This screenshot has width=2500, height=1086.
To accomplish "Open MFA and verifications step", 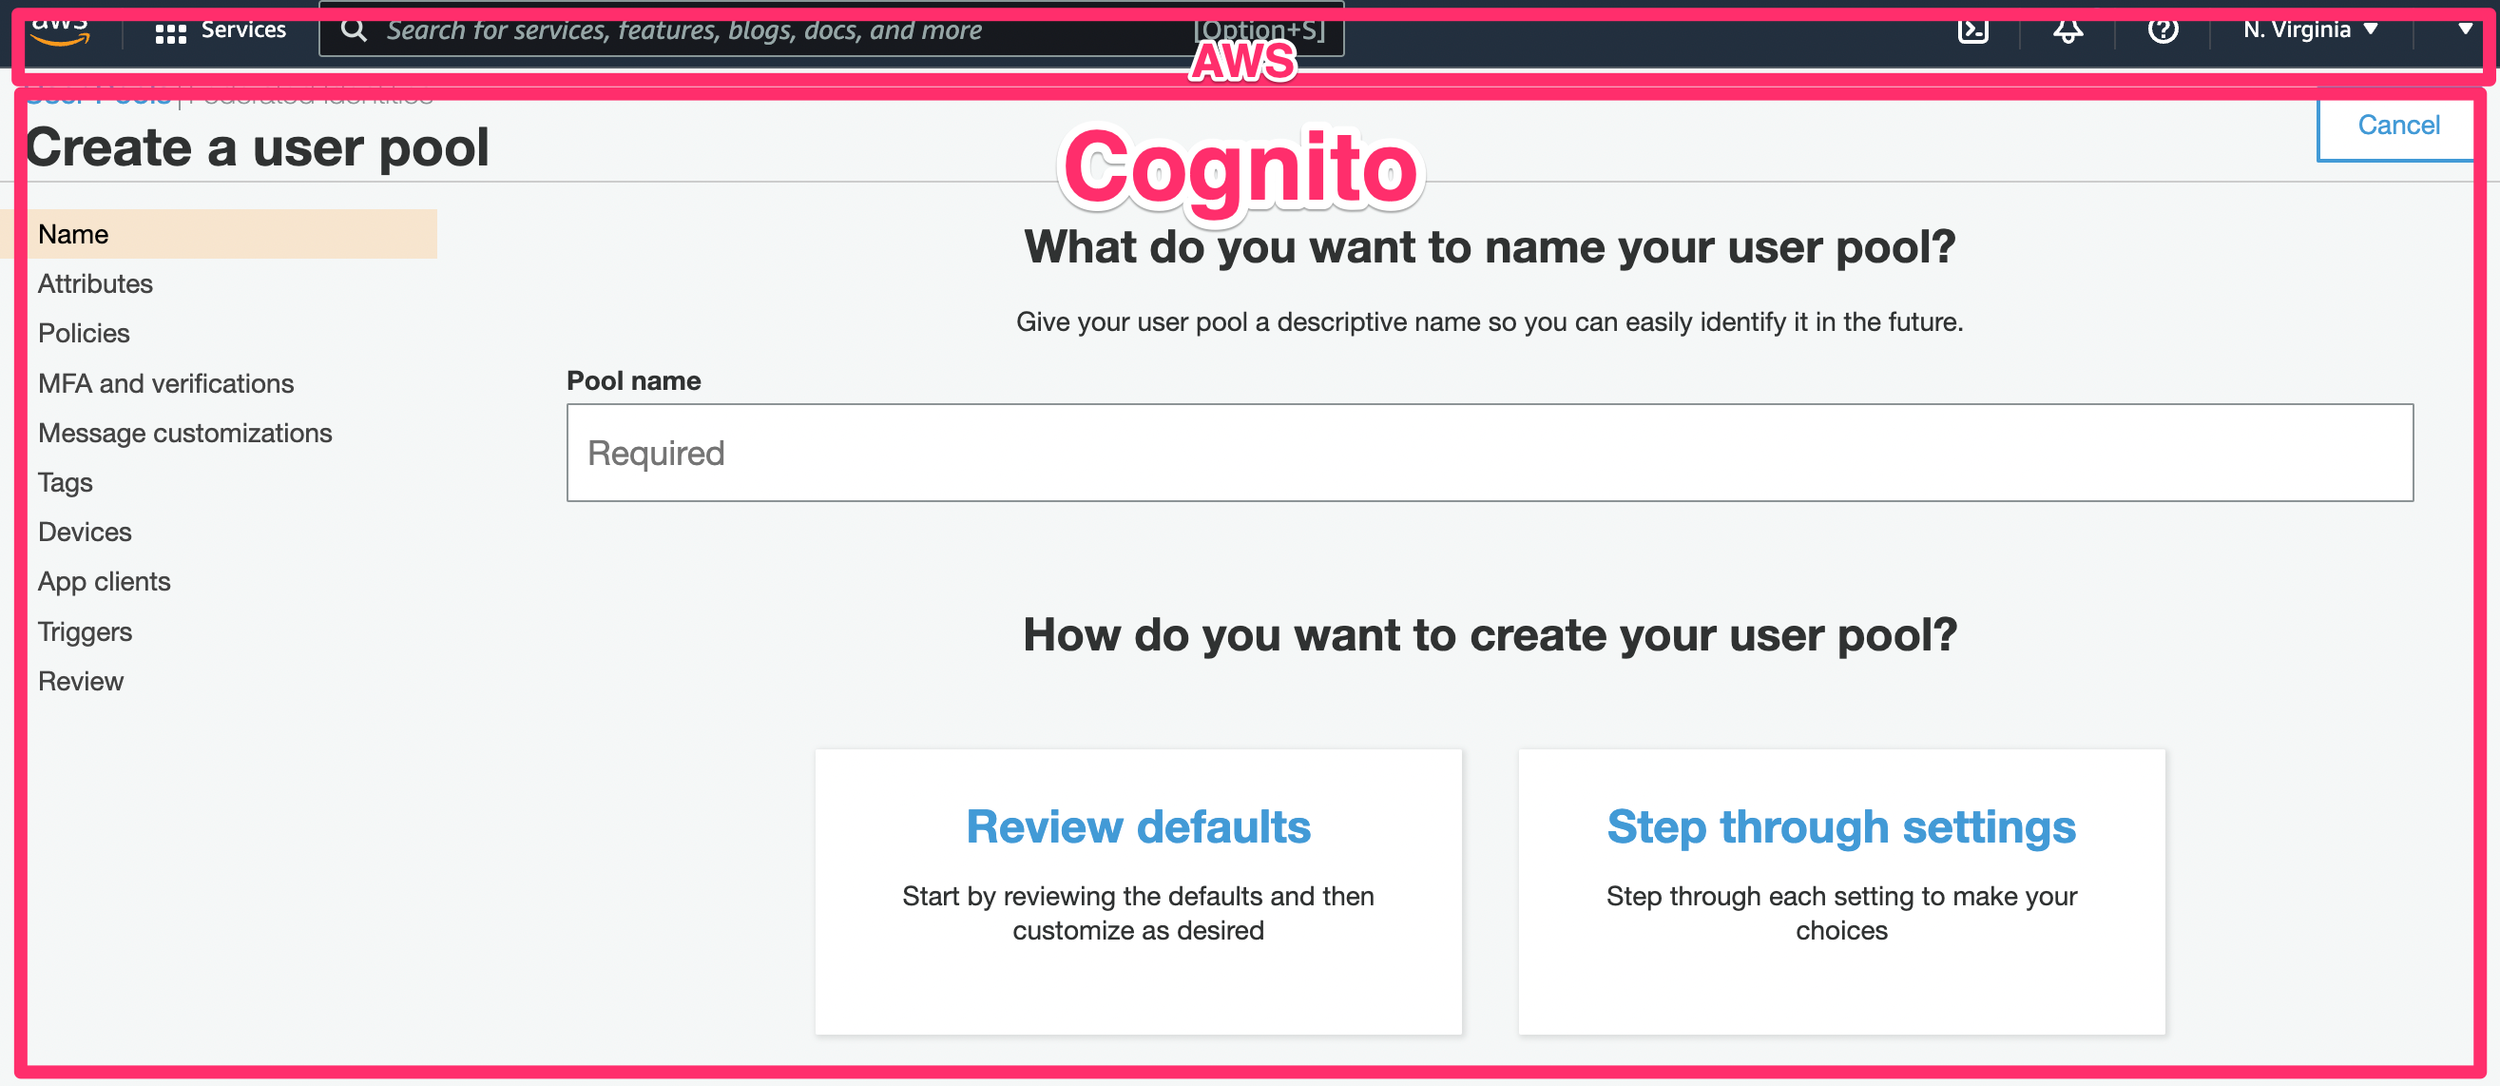I will pos(166,383).
